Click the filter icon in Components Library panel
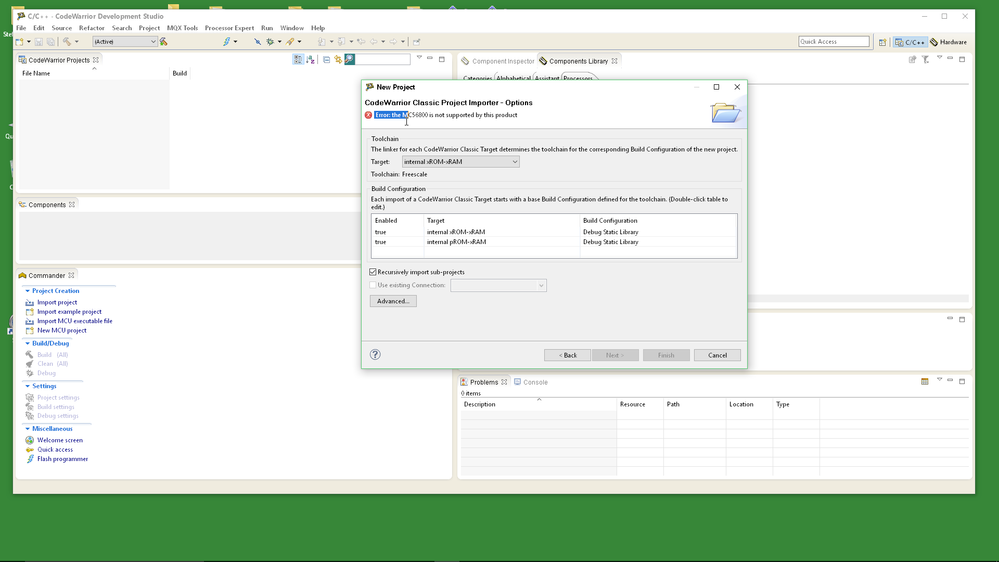Image resolution: width=999 pixels, height=562 pixels. pos(925,59)
